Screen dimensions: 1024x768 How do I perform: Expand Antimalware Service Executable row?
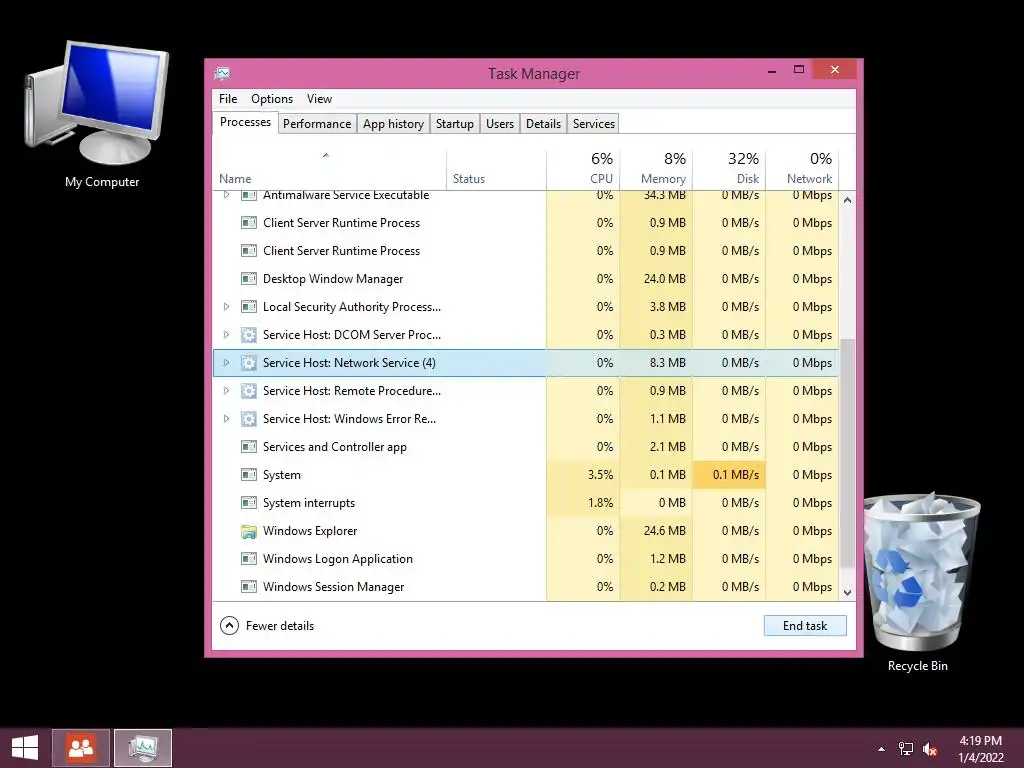(x=226, y=195)
